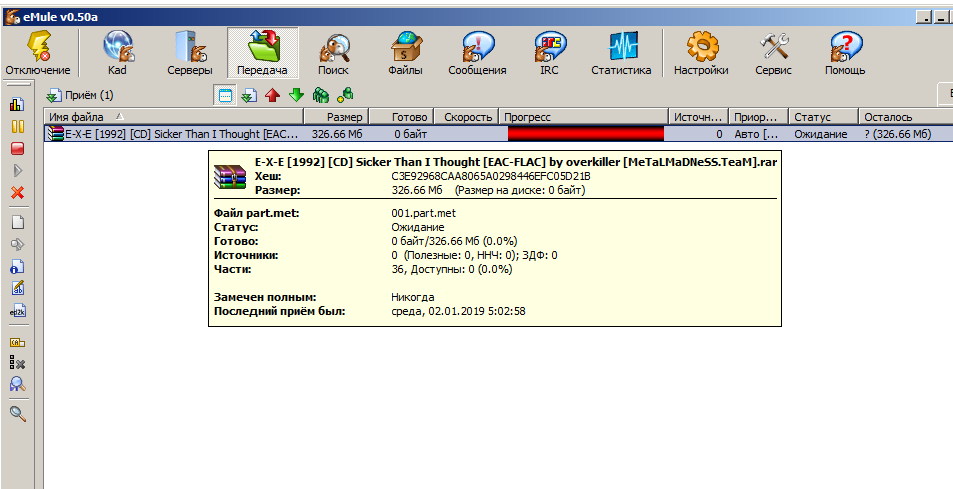Sort by Осталось column header
This screenshot has height=489, width=953.
coord(906,117)
